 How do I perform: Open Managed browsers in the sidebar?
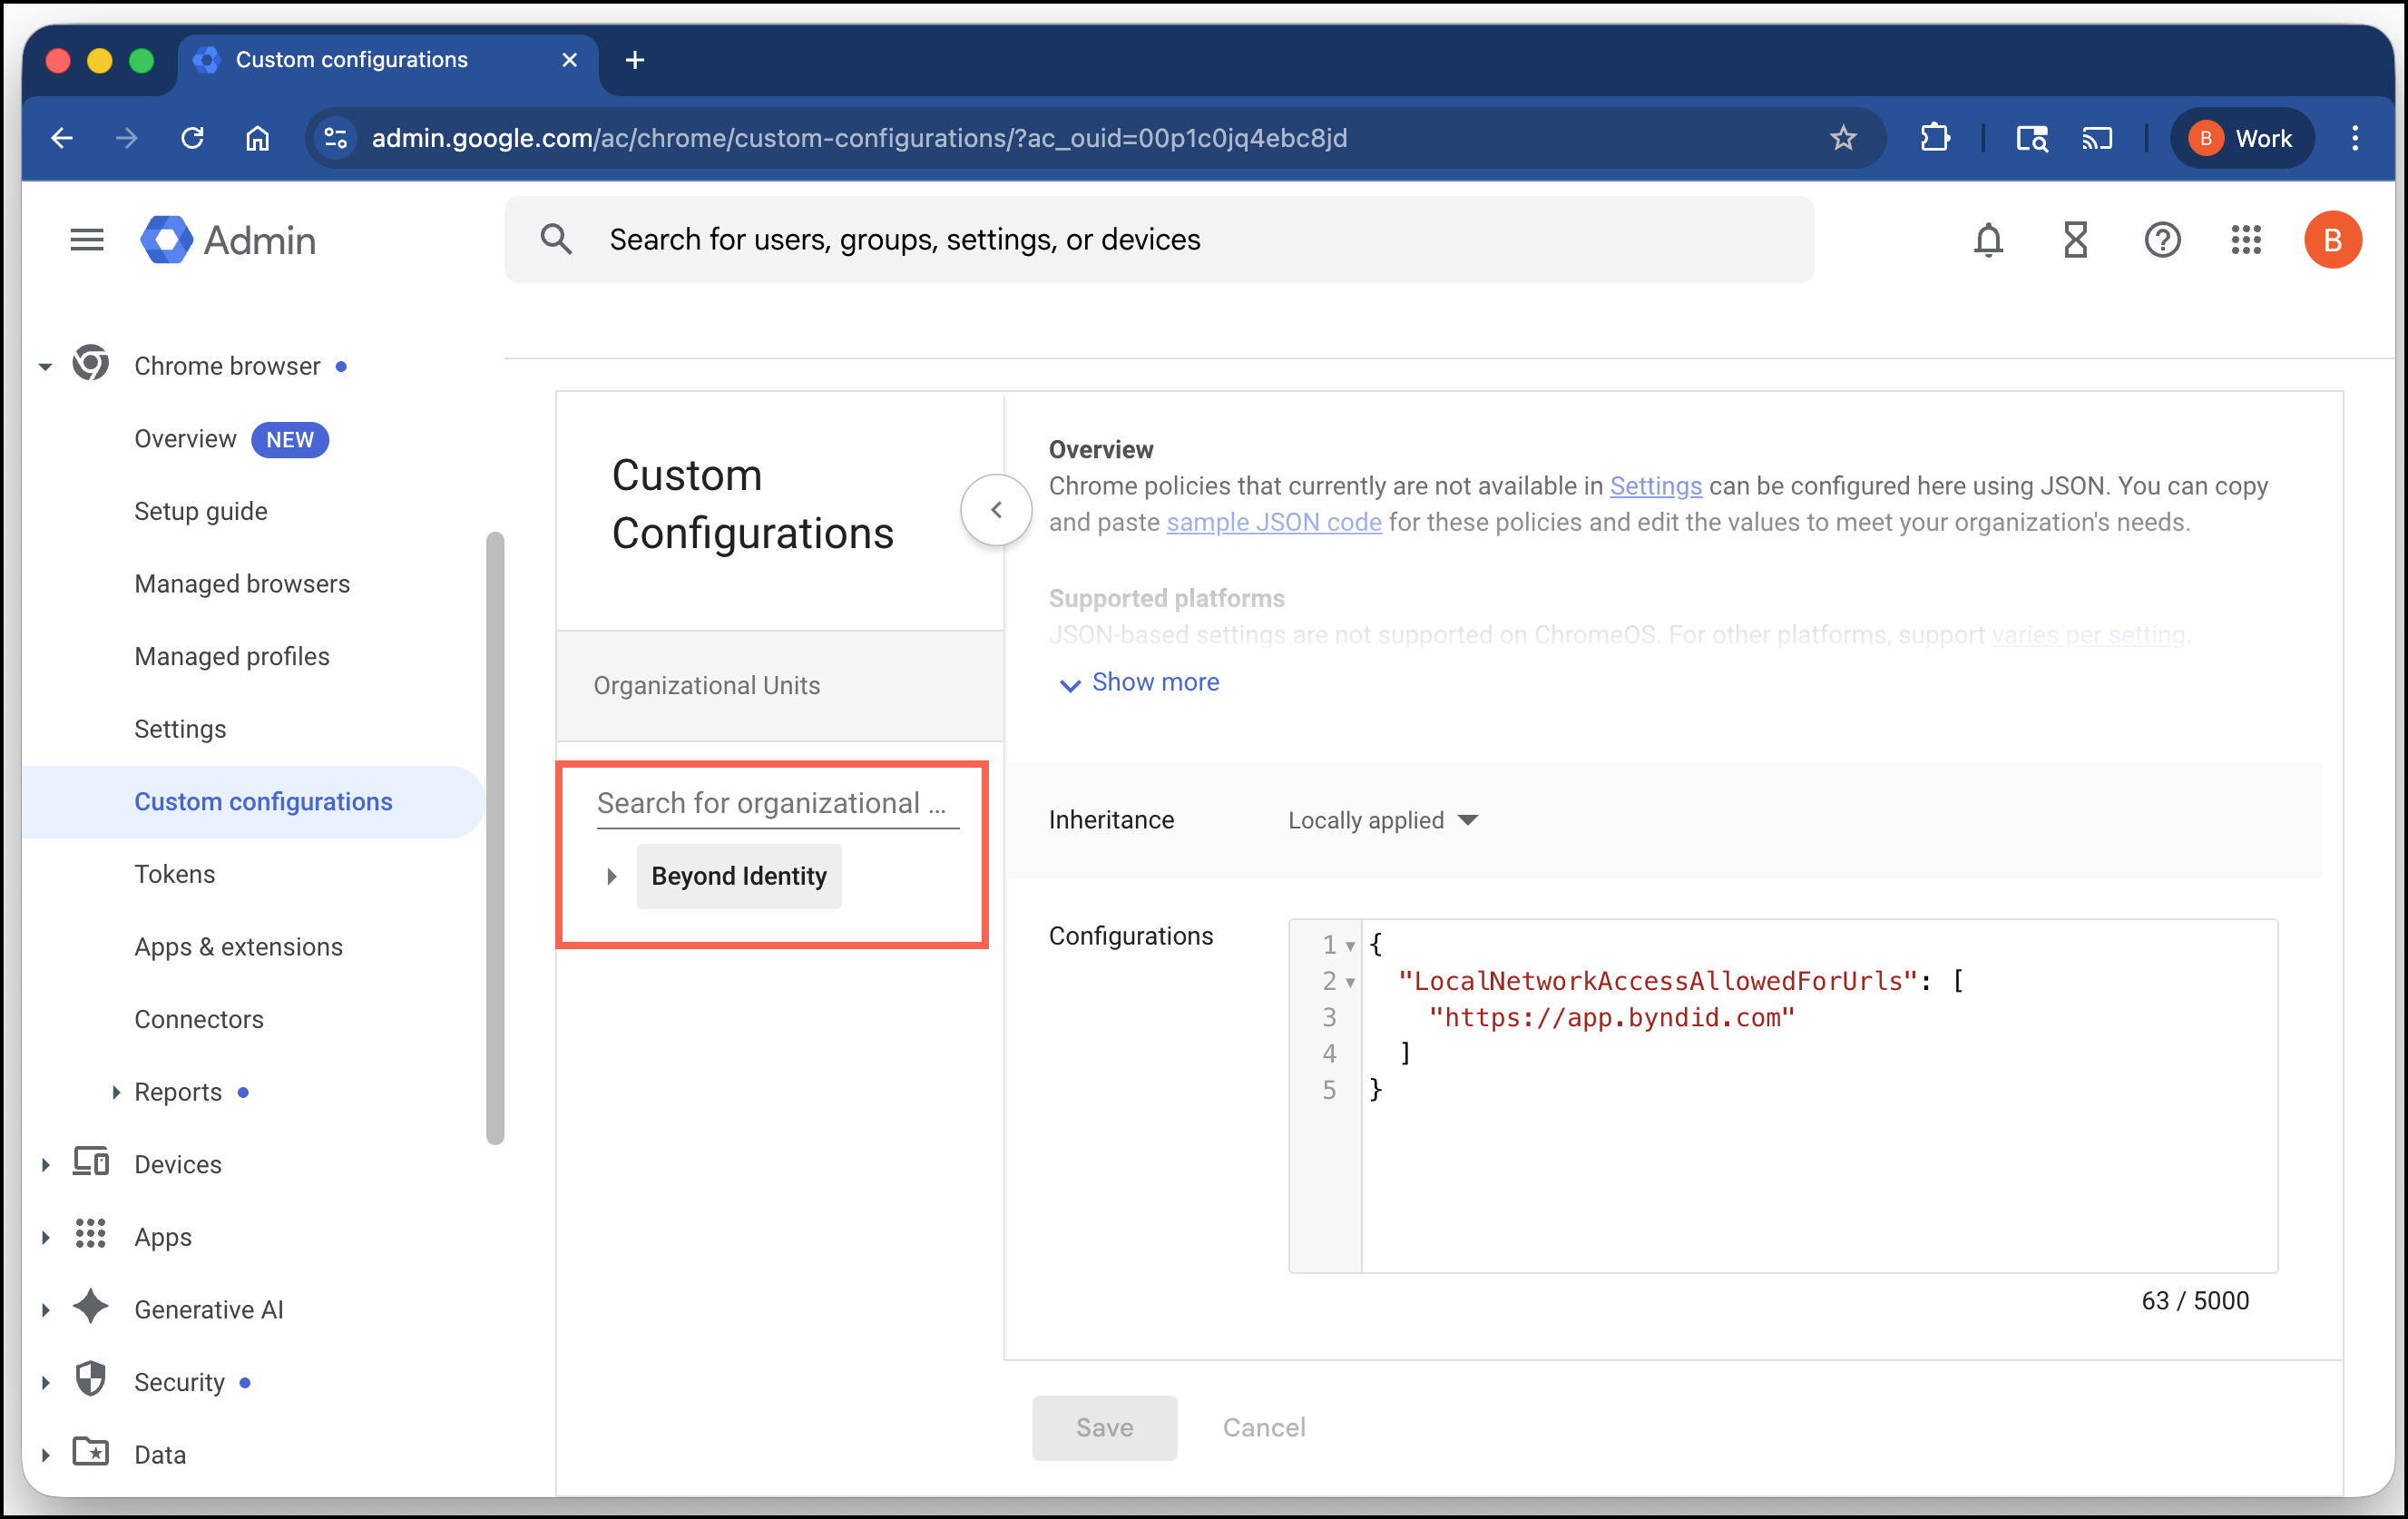coord(242,584)
